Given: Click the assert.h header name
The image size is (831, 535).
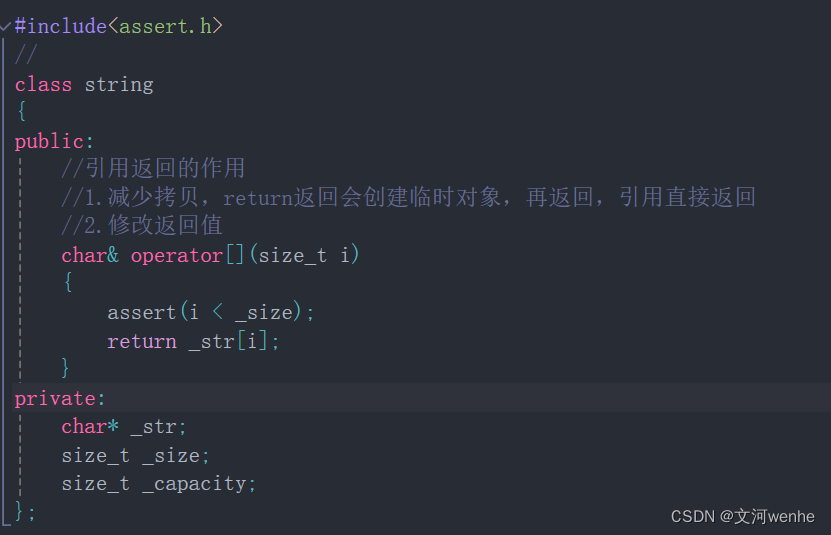Looking at the screenshot, I should (165, 27).
